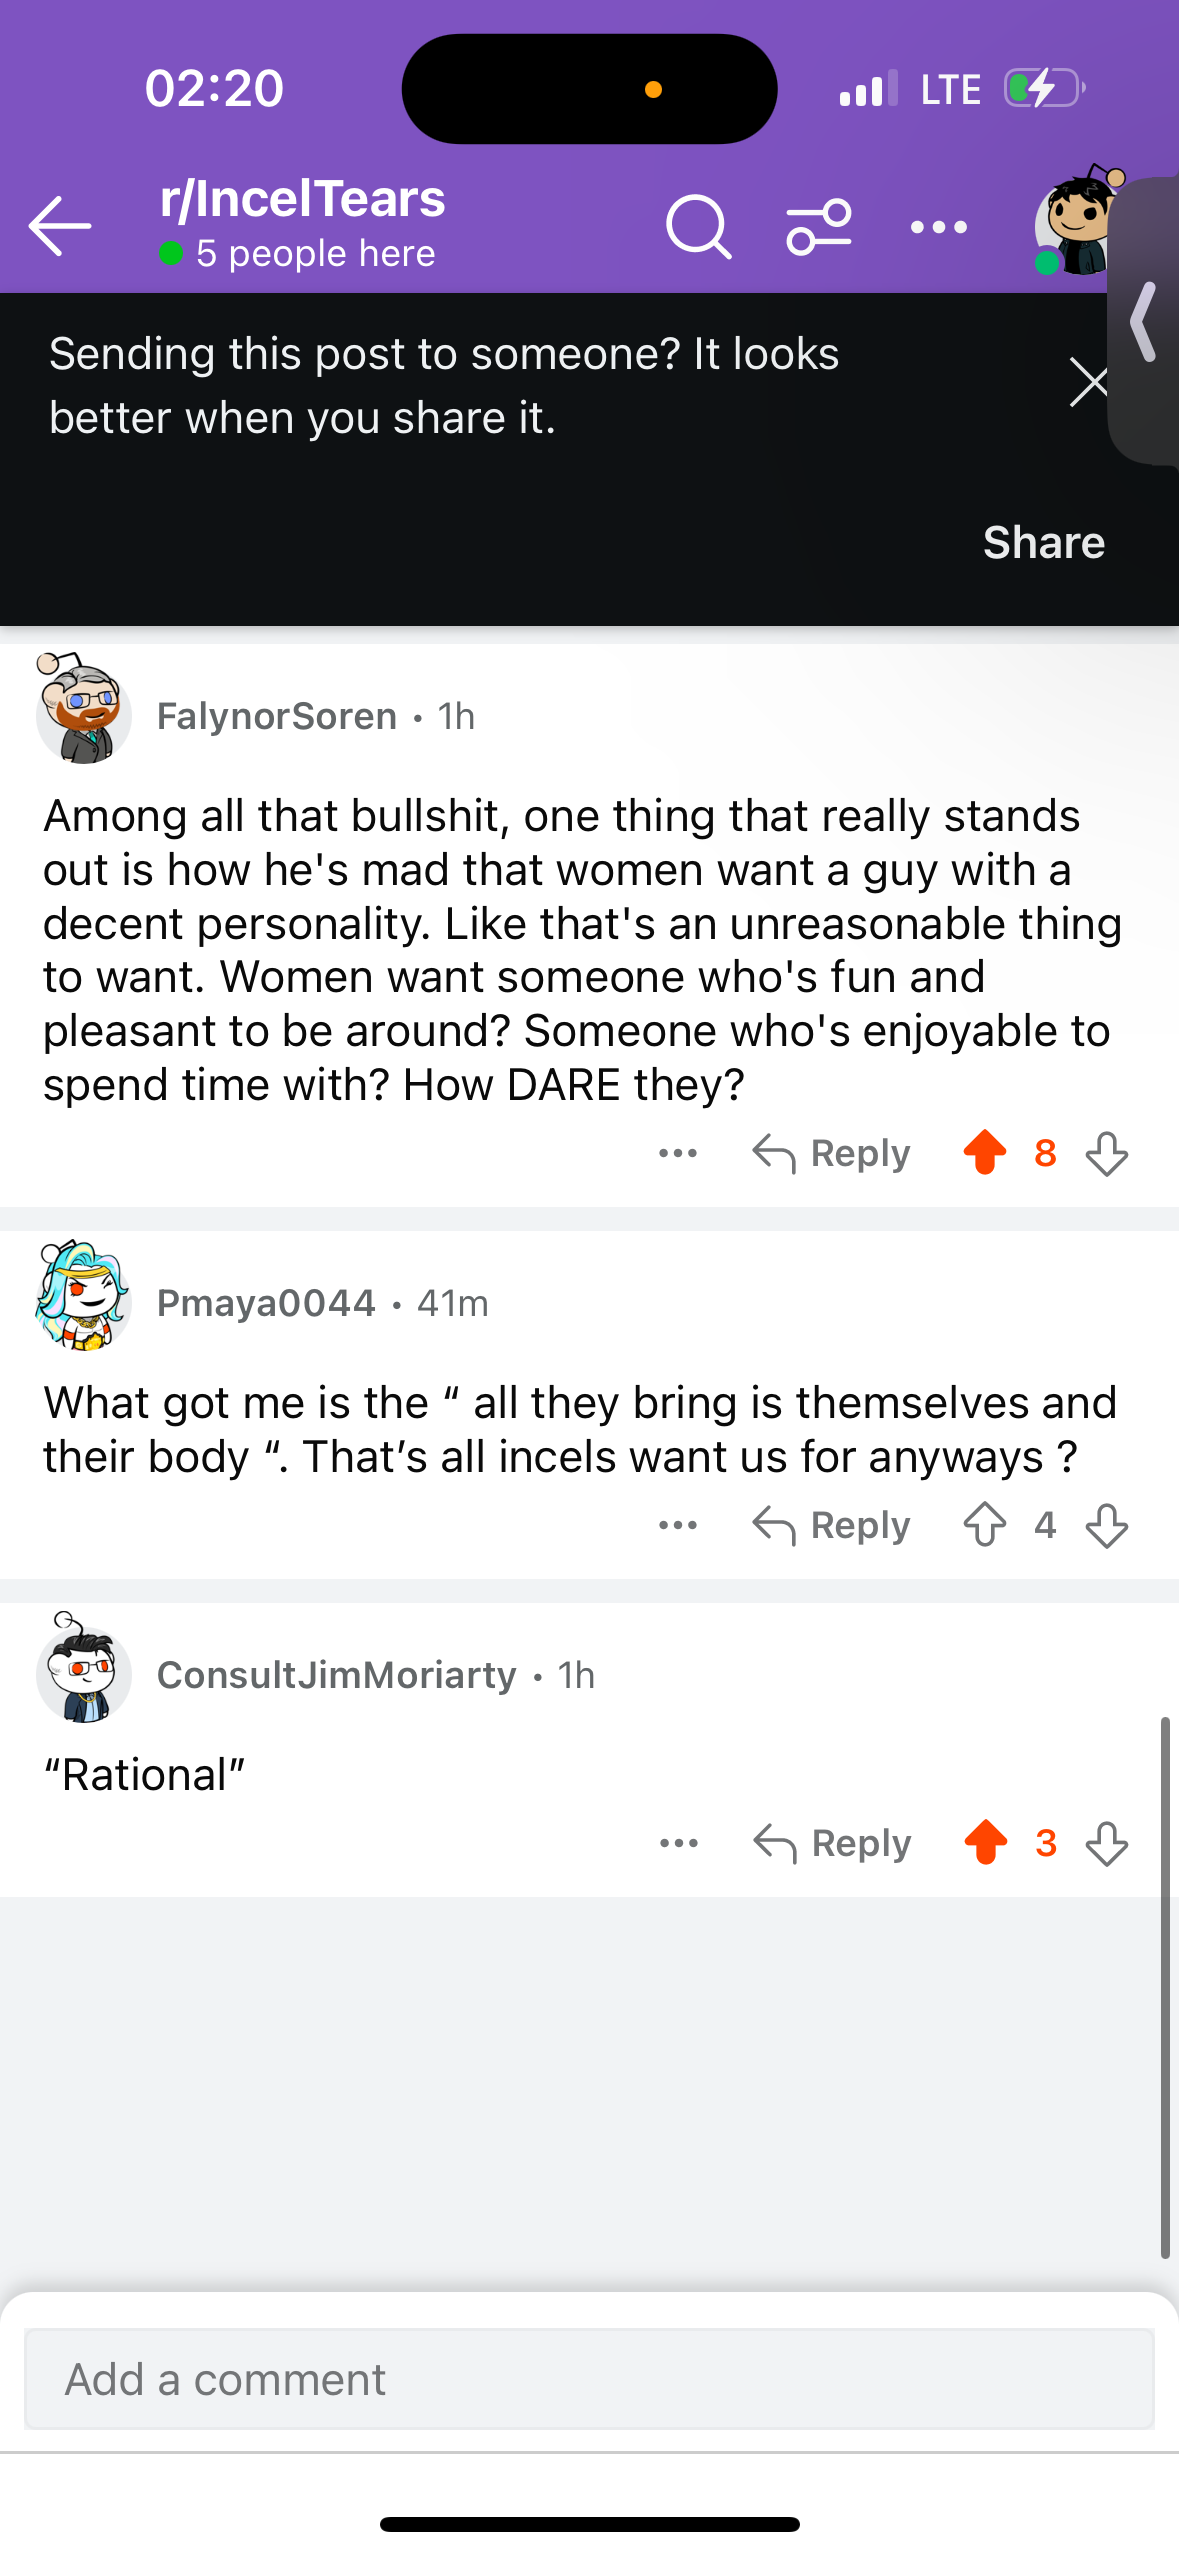Image resolution: width=1179 pixels, height=2556 pixels.
Task: Open the three-dot overflow menu in header
Action: click(x=938, y=227)
